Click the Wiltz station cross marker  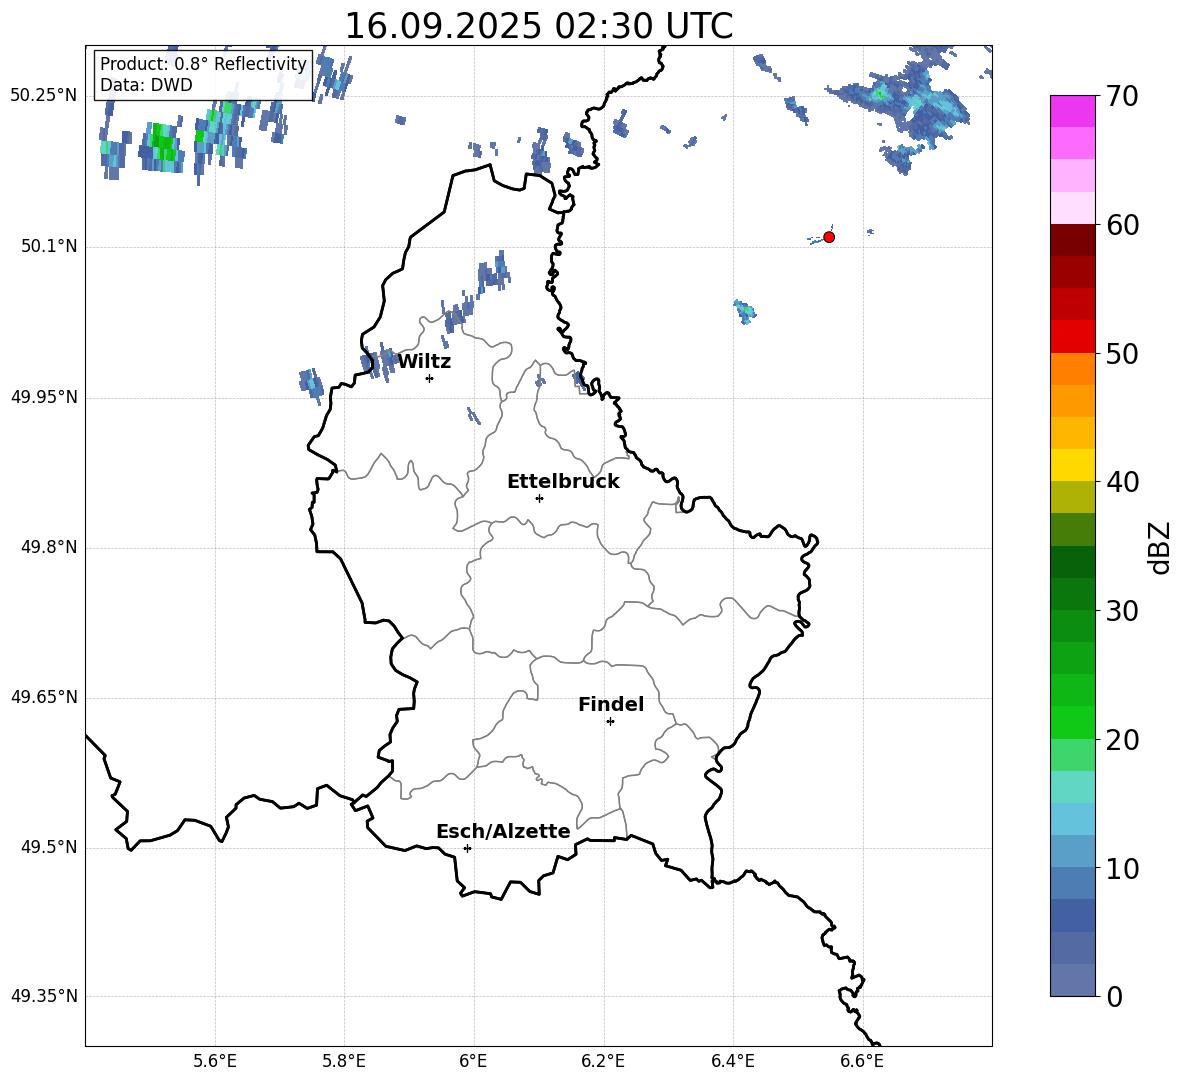click(x=429, y=378)
